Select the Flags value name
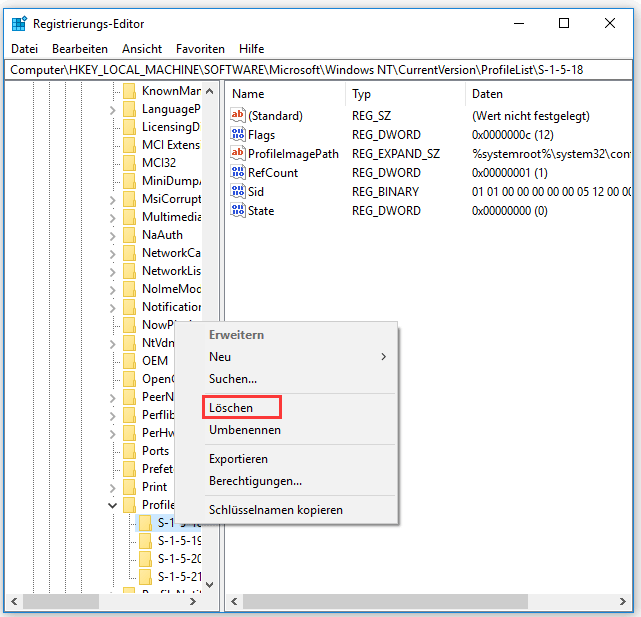 (261, 135)
